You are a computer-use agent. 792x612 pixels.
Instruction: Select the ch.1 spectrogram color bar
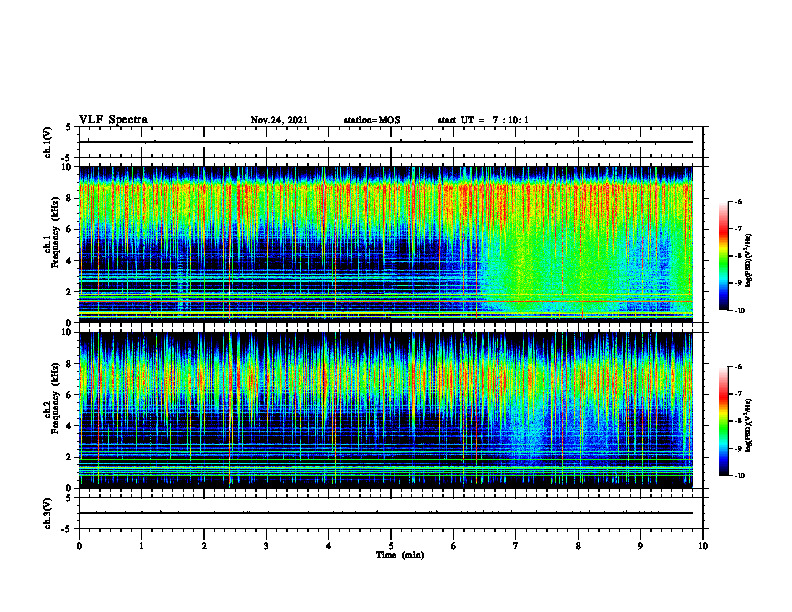pyautogui.click(x=723, y=256)
